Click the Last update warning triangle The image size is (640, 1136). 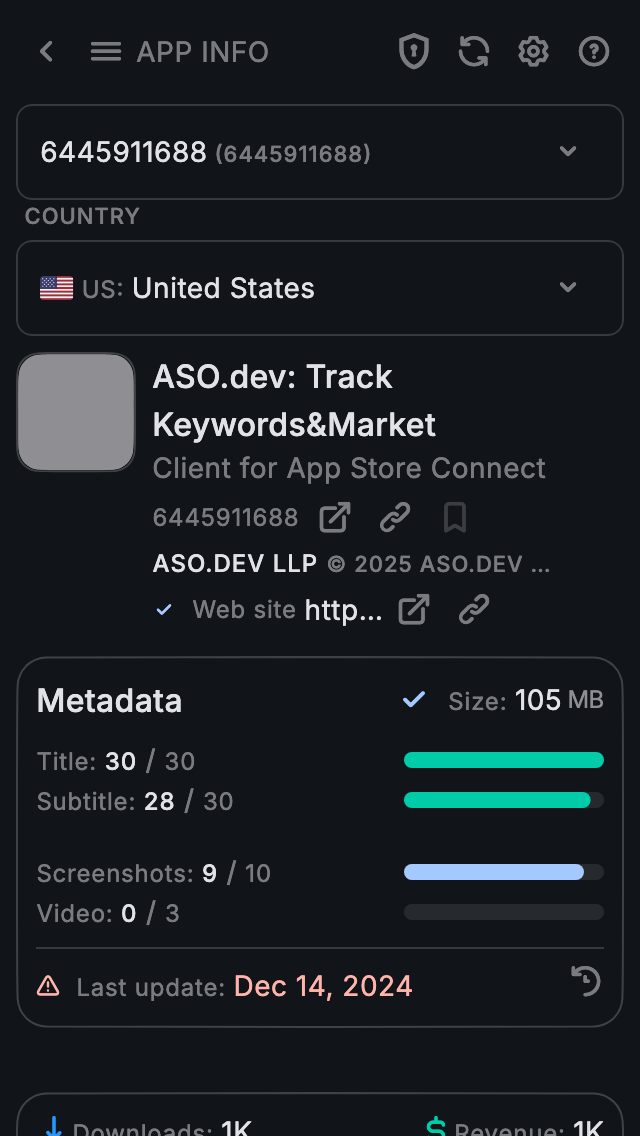(48, 987)
